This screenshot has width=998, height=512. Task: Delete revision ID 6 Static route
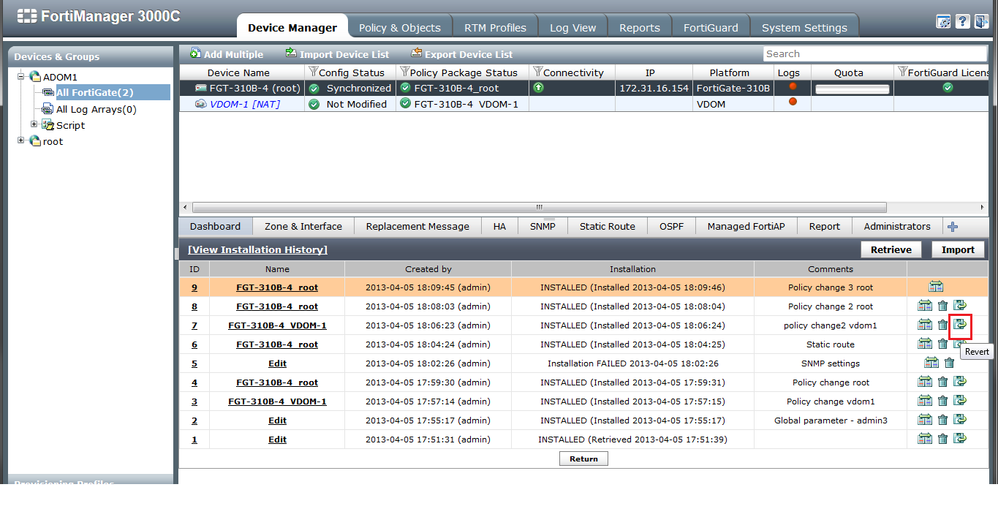[943, 344]
